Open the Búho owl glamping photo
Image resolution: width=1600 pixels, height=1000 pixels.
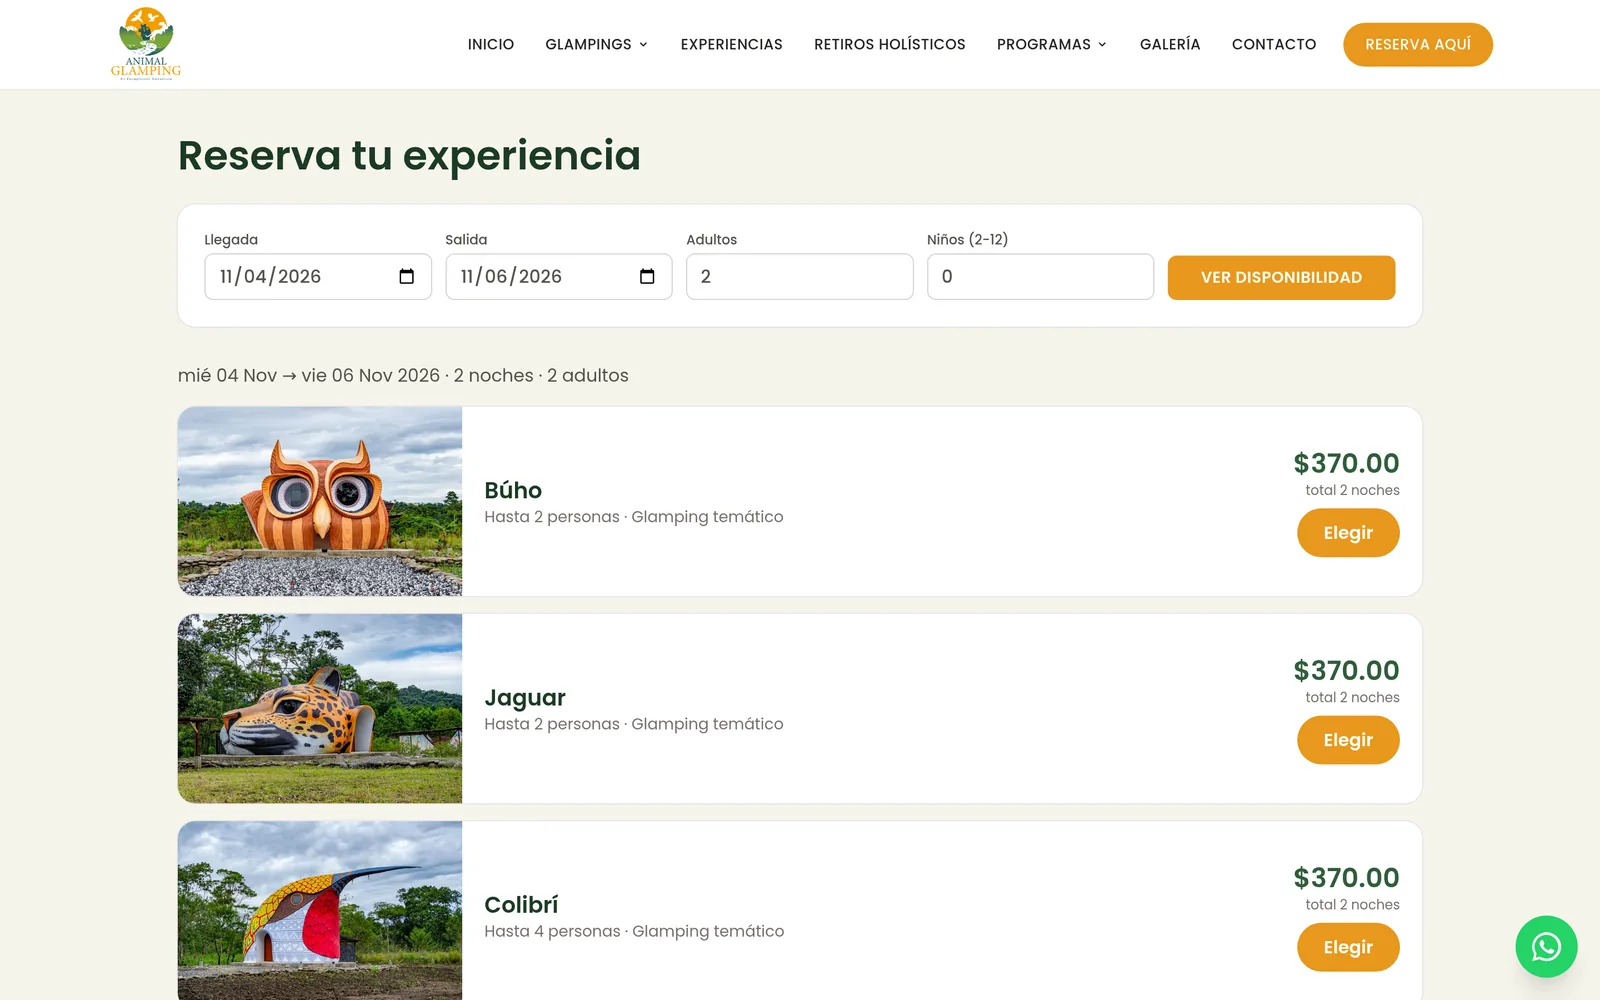[320, 501]
